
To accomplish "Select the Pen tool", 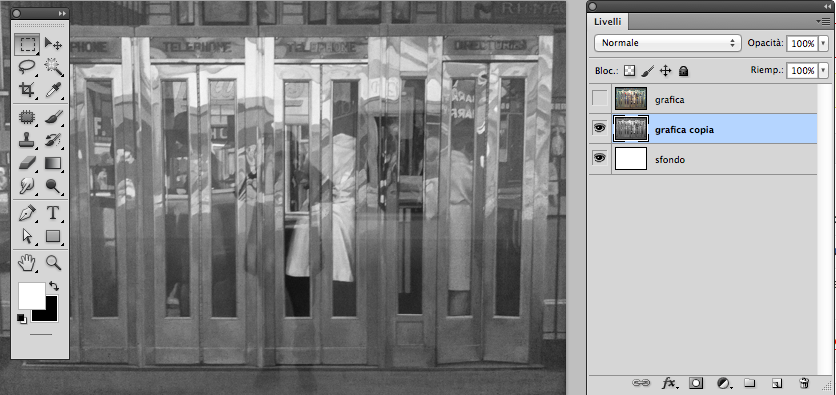I will (27, 213).
